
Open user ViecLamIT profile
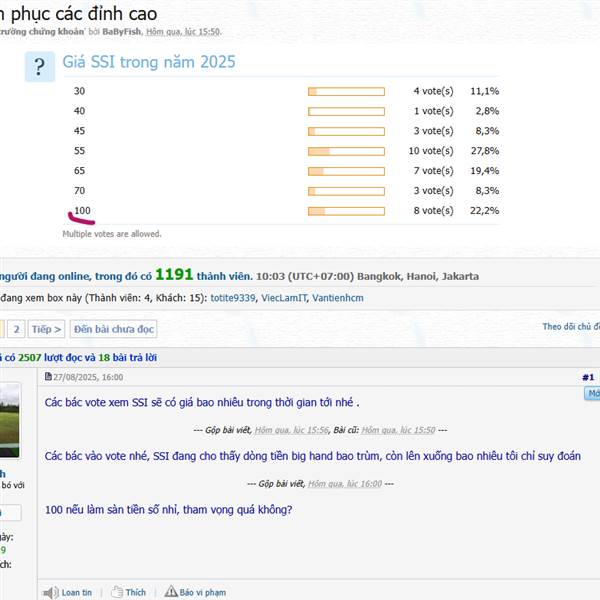[284, 298]
